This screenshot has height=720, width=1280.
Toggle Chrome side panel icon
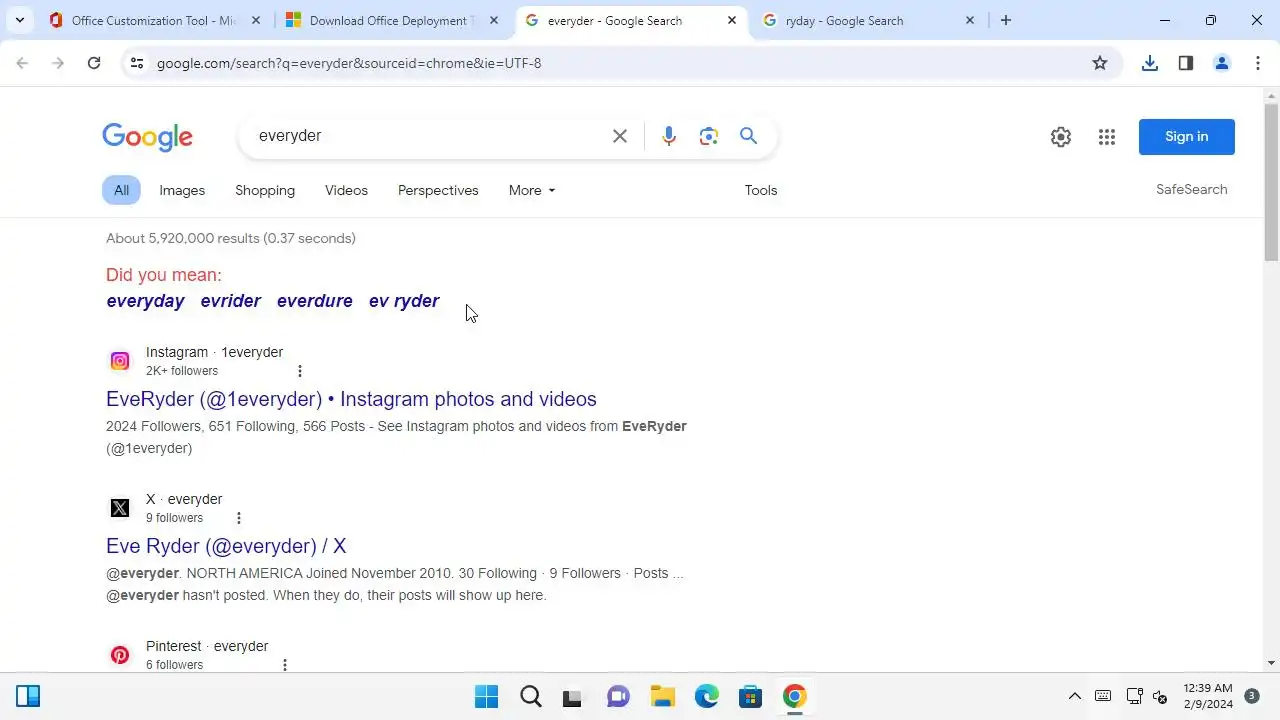click(1186, 63)
